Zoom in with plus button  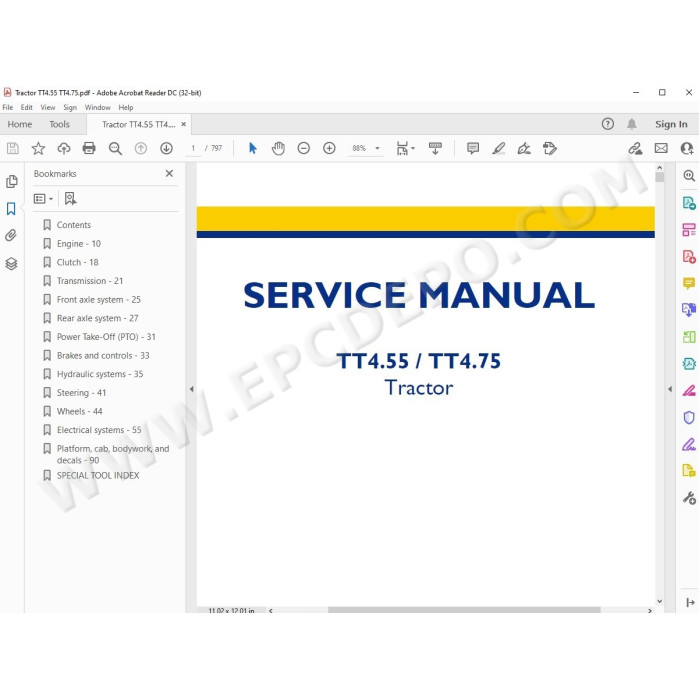[329, 148]
